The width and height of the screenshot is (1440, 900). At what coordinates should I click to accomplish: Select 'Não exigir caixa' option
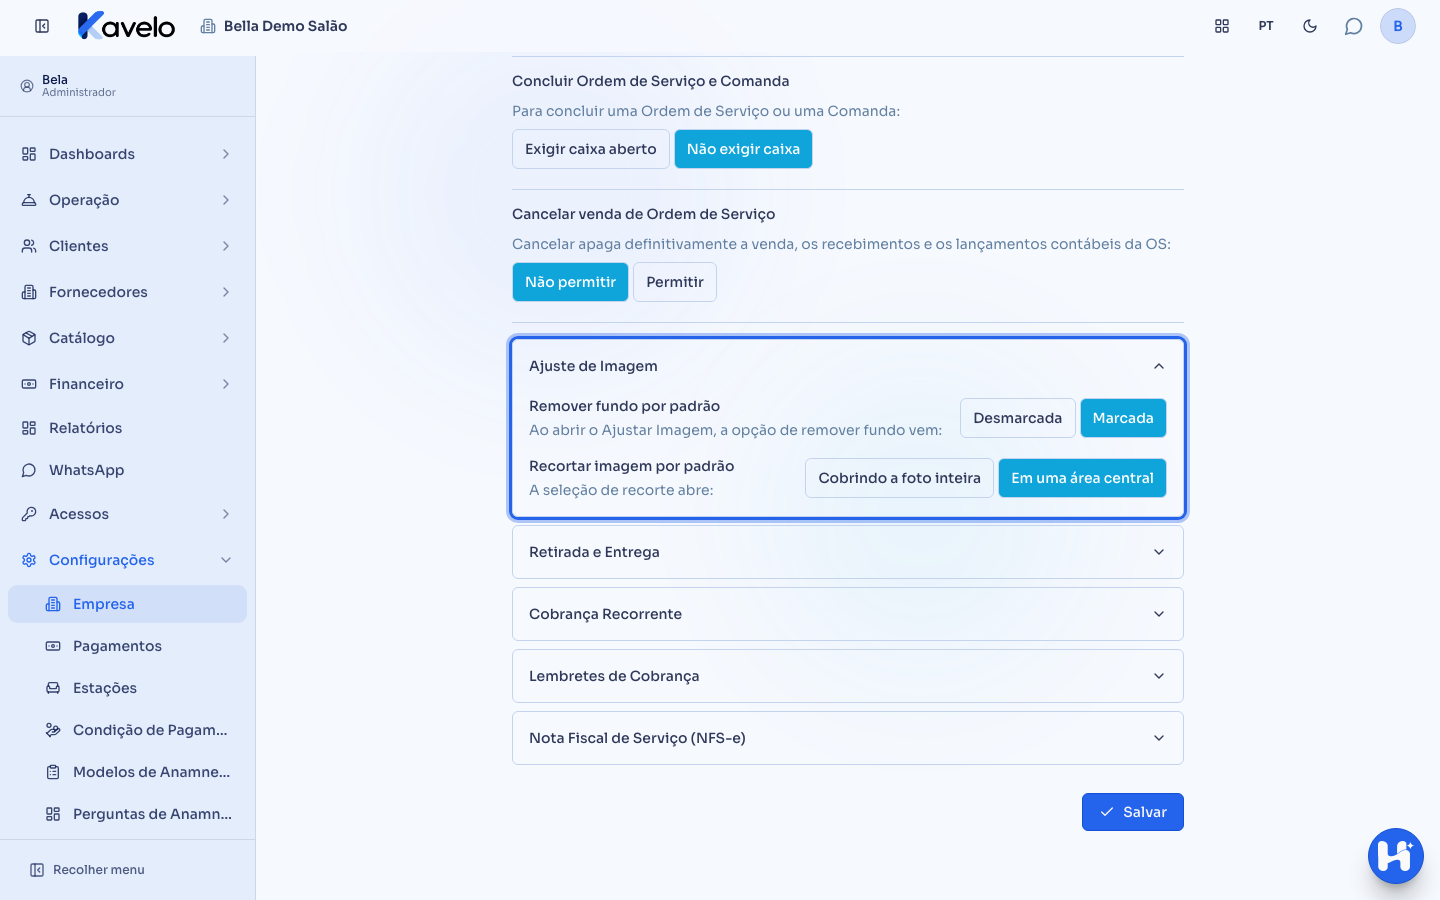click(743, 149)
